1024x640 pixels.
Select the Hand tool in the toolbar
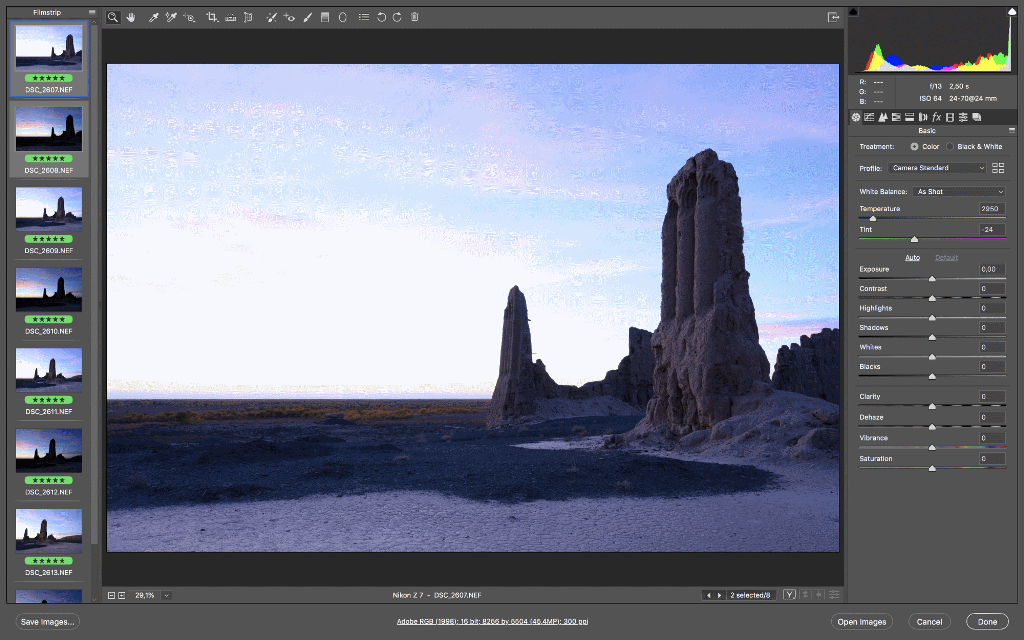131,17
